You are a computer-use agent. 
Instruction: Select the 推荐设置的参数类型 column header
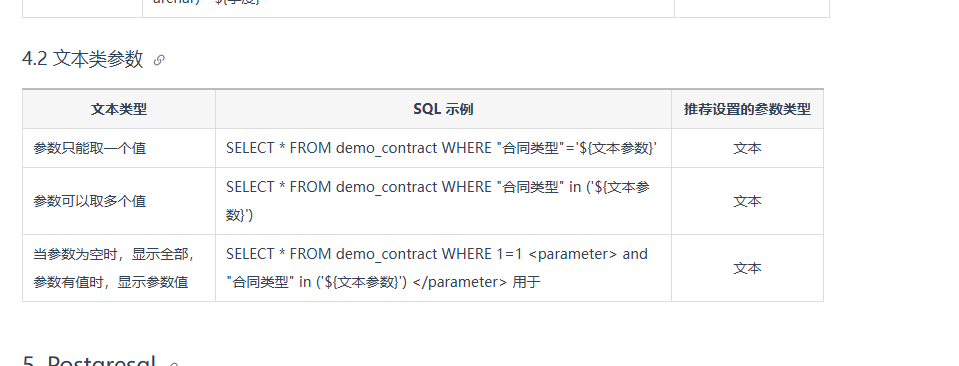click(x=747, y=109)
